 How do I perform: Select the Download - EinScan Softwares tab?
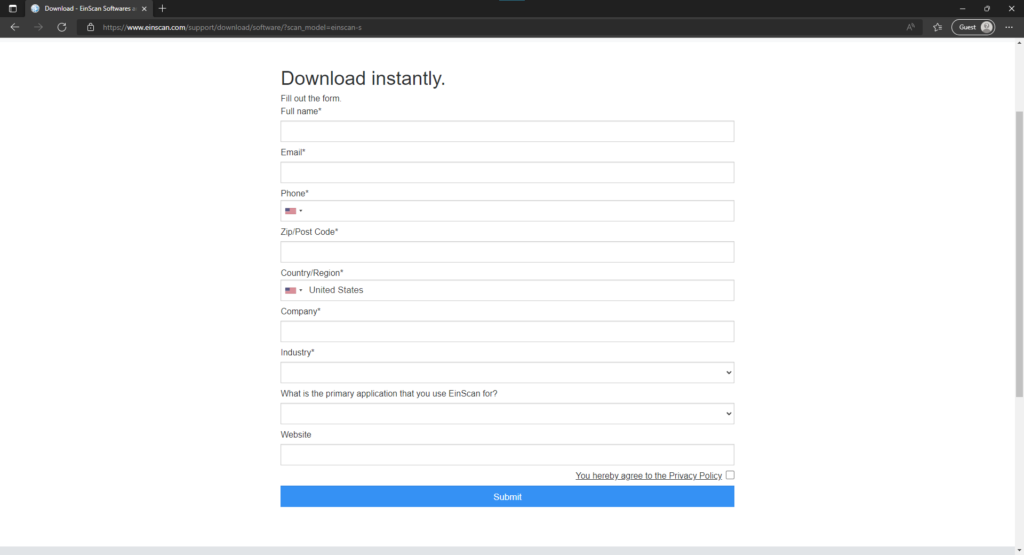(x=89, y=8)
